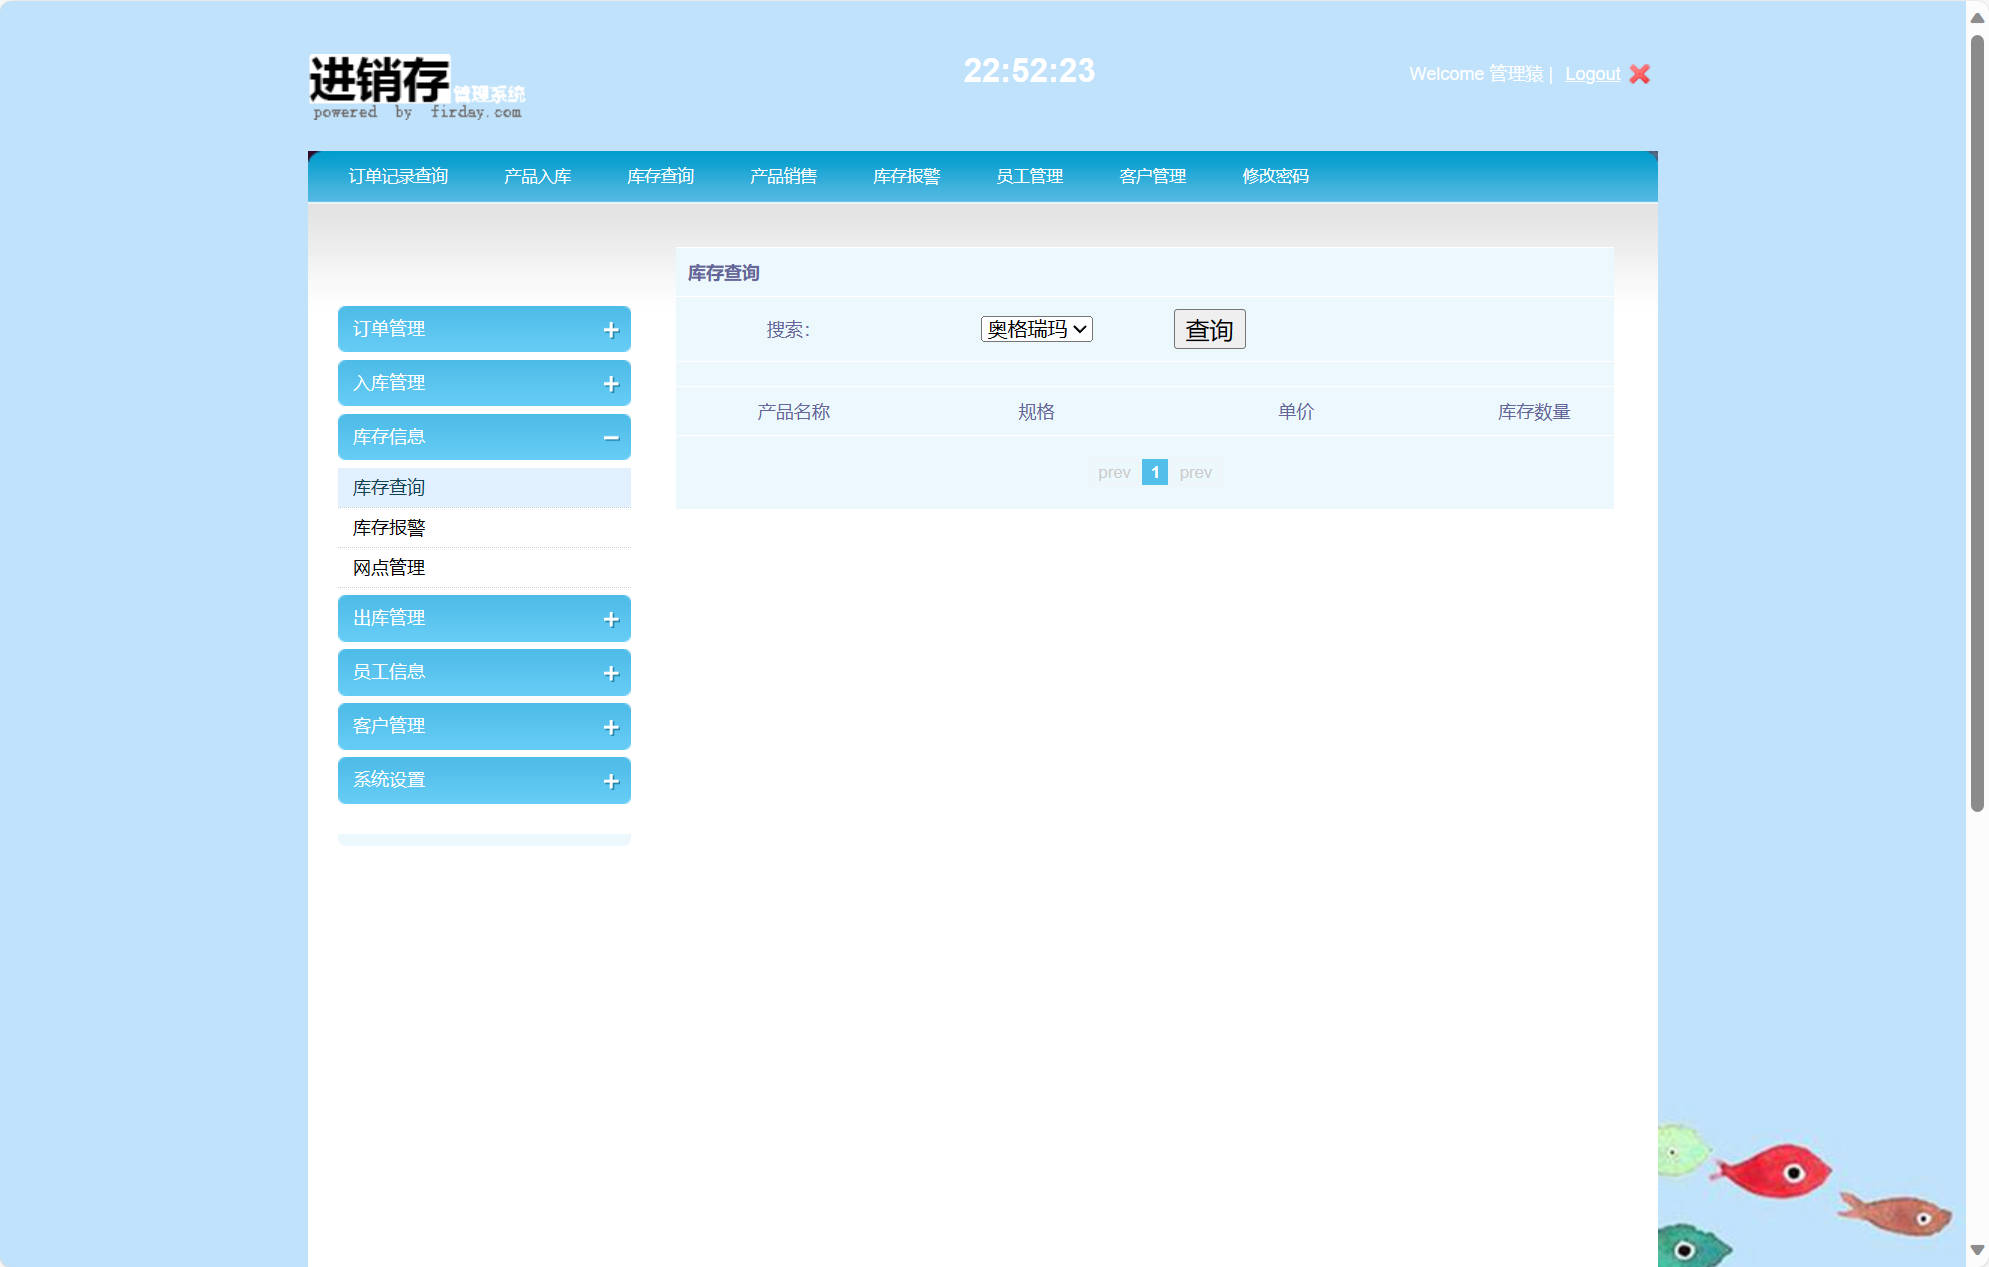1989x1267 pixels.
Task: Click the Logout link
Action: pyautogui.click(x=1592, y=73)
